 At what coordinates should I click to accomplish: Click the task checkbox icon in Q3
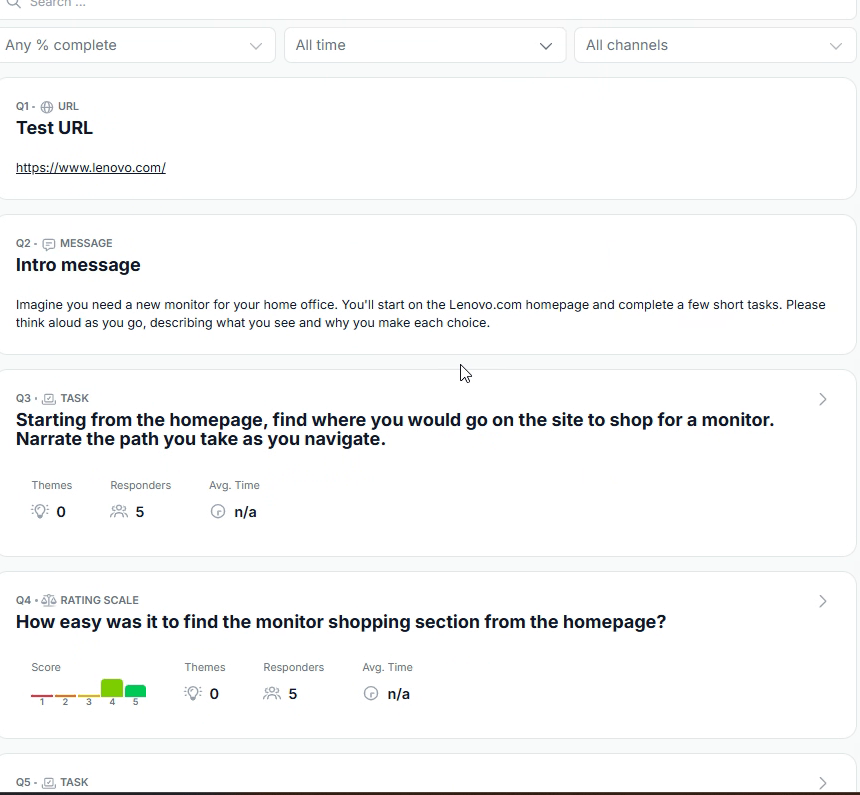49,399
